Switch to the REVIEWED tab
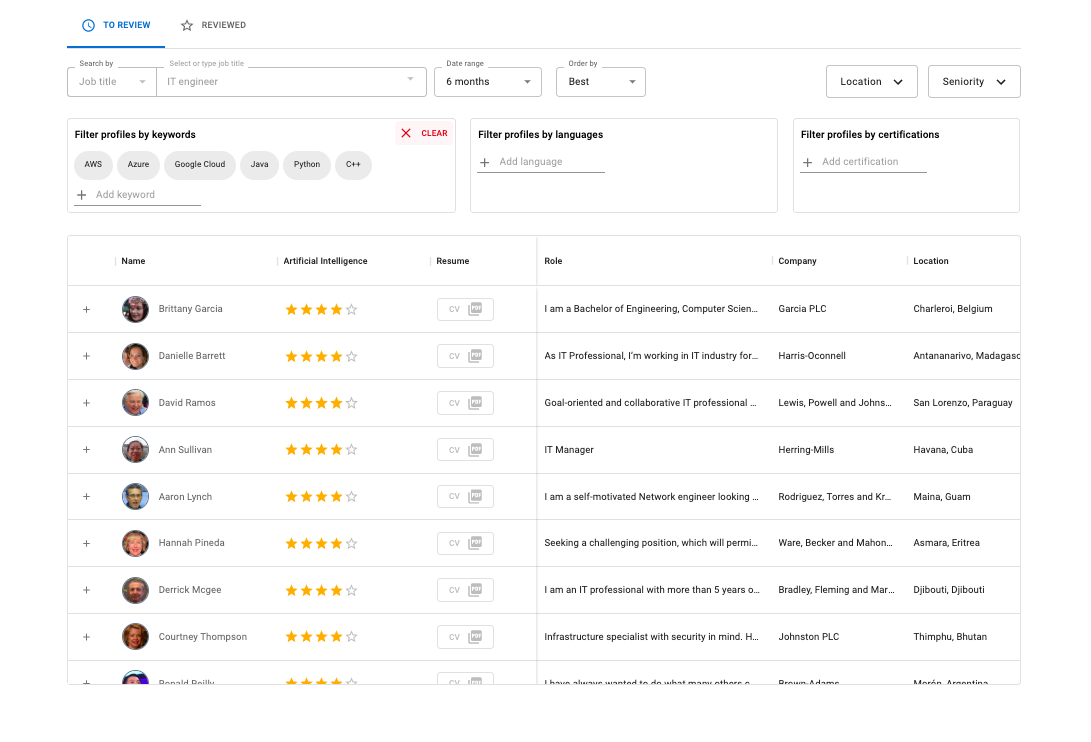This screenshot has height=742, width=1091. (x=212, y=25)
